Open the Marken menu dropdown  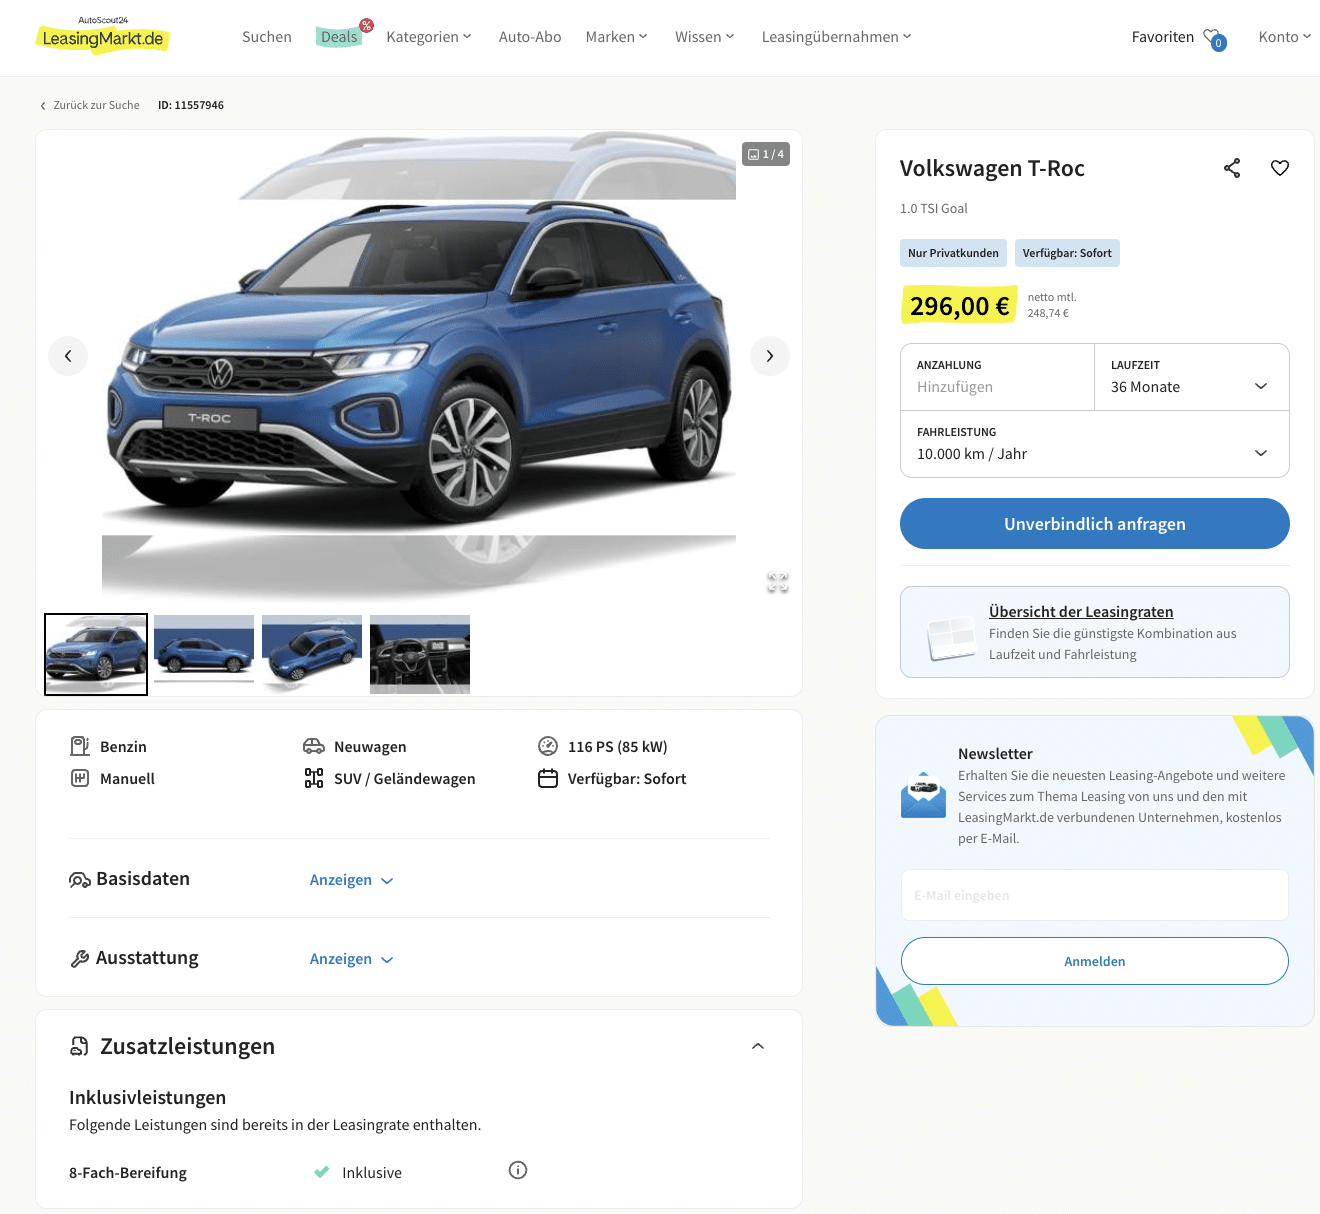point(617,37)
